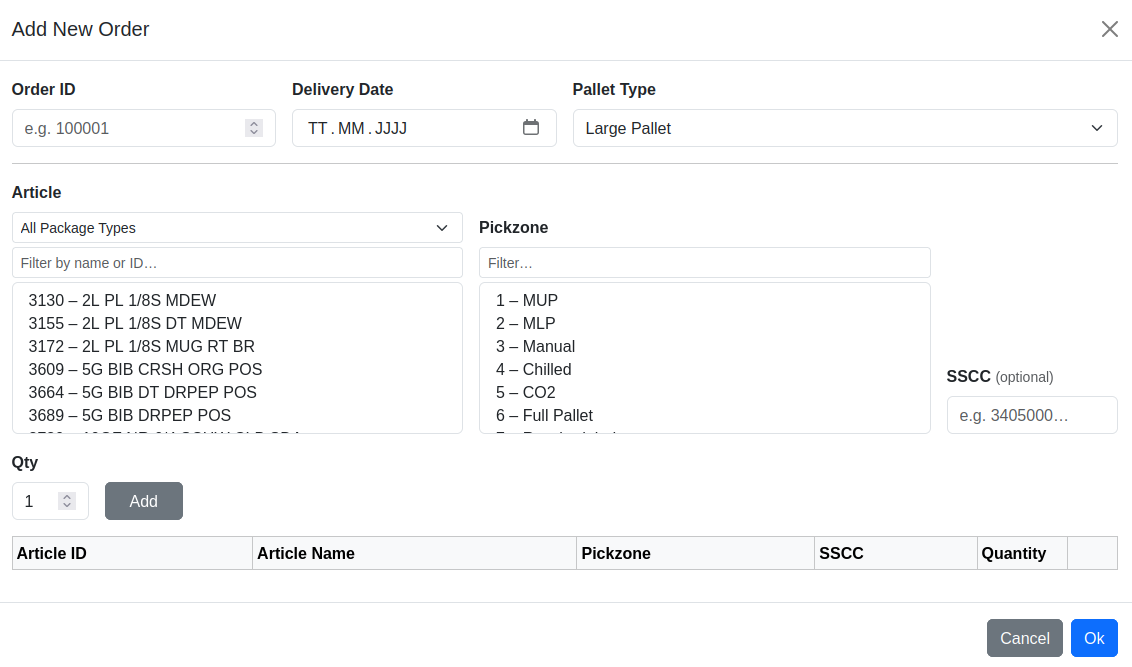Screen dimensions: 1132x667
Task: Focus the Delivery Date field
Action: (x=424, y=128)
